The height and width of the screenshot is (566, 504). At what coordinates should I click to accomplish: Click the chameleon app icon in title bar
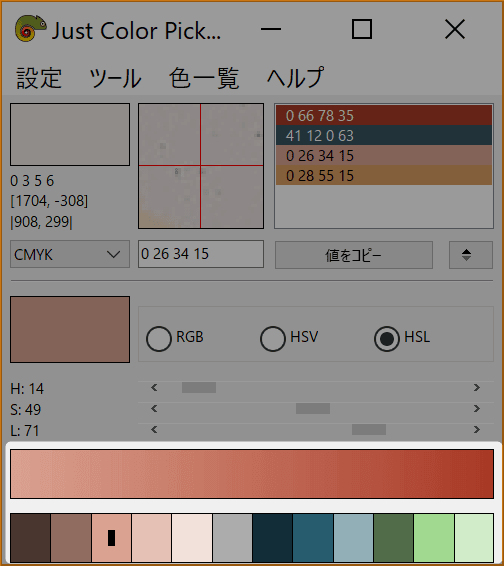click(x=30, y=29)
